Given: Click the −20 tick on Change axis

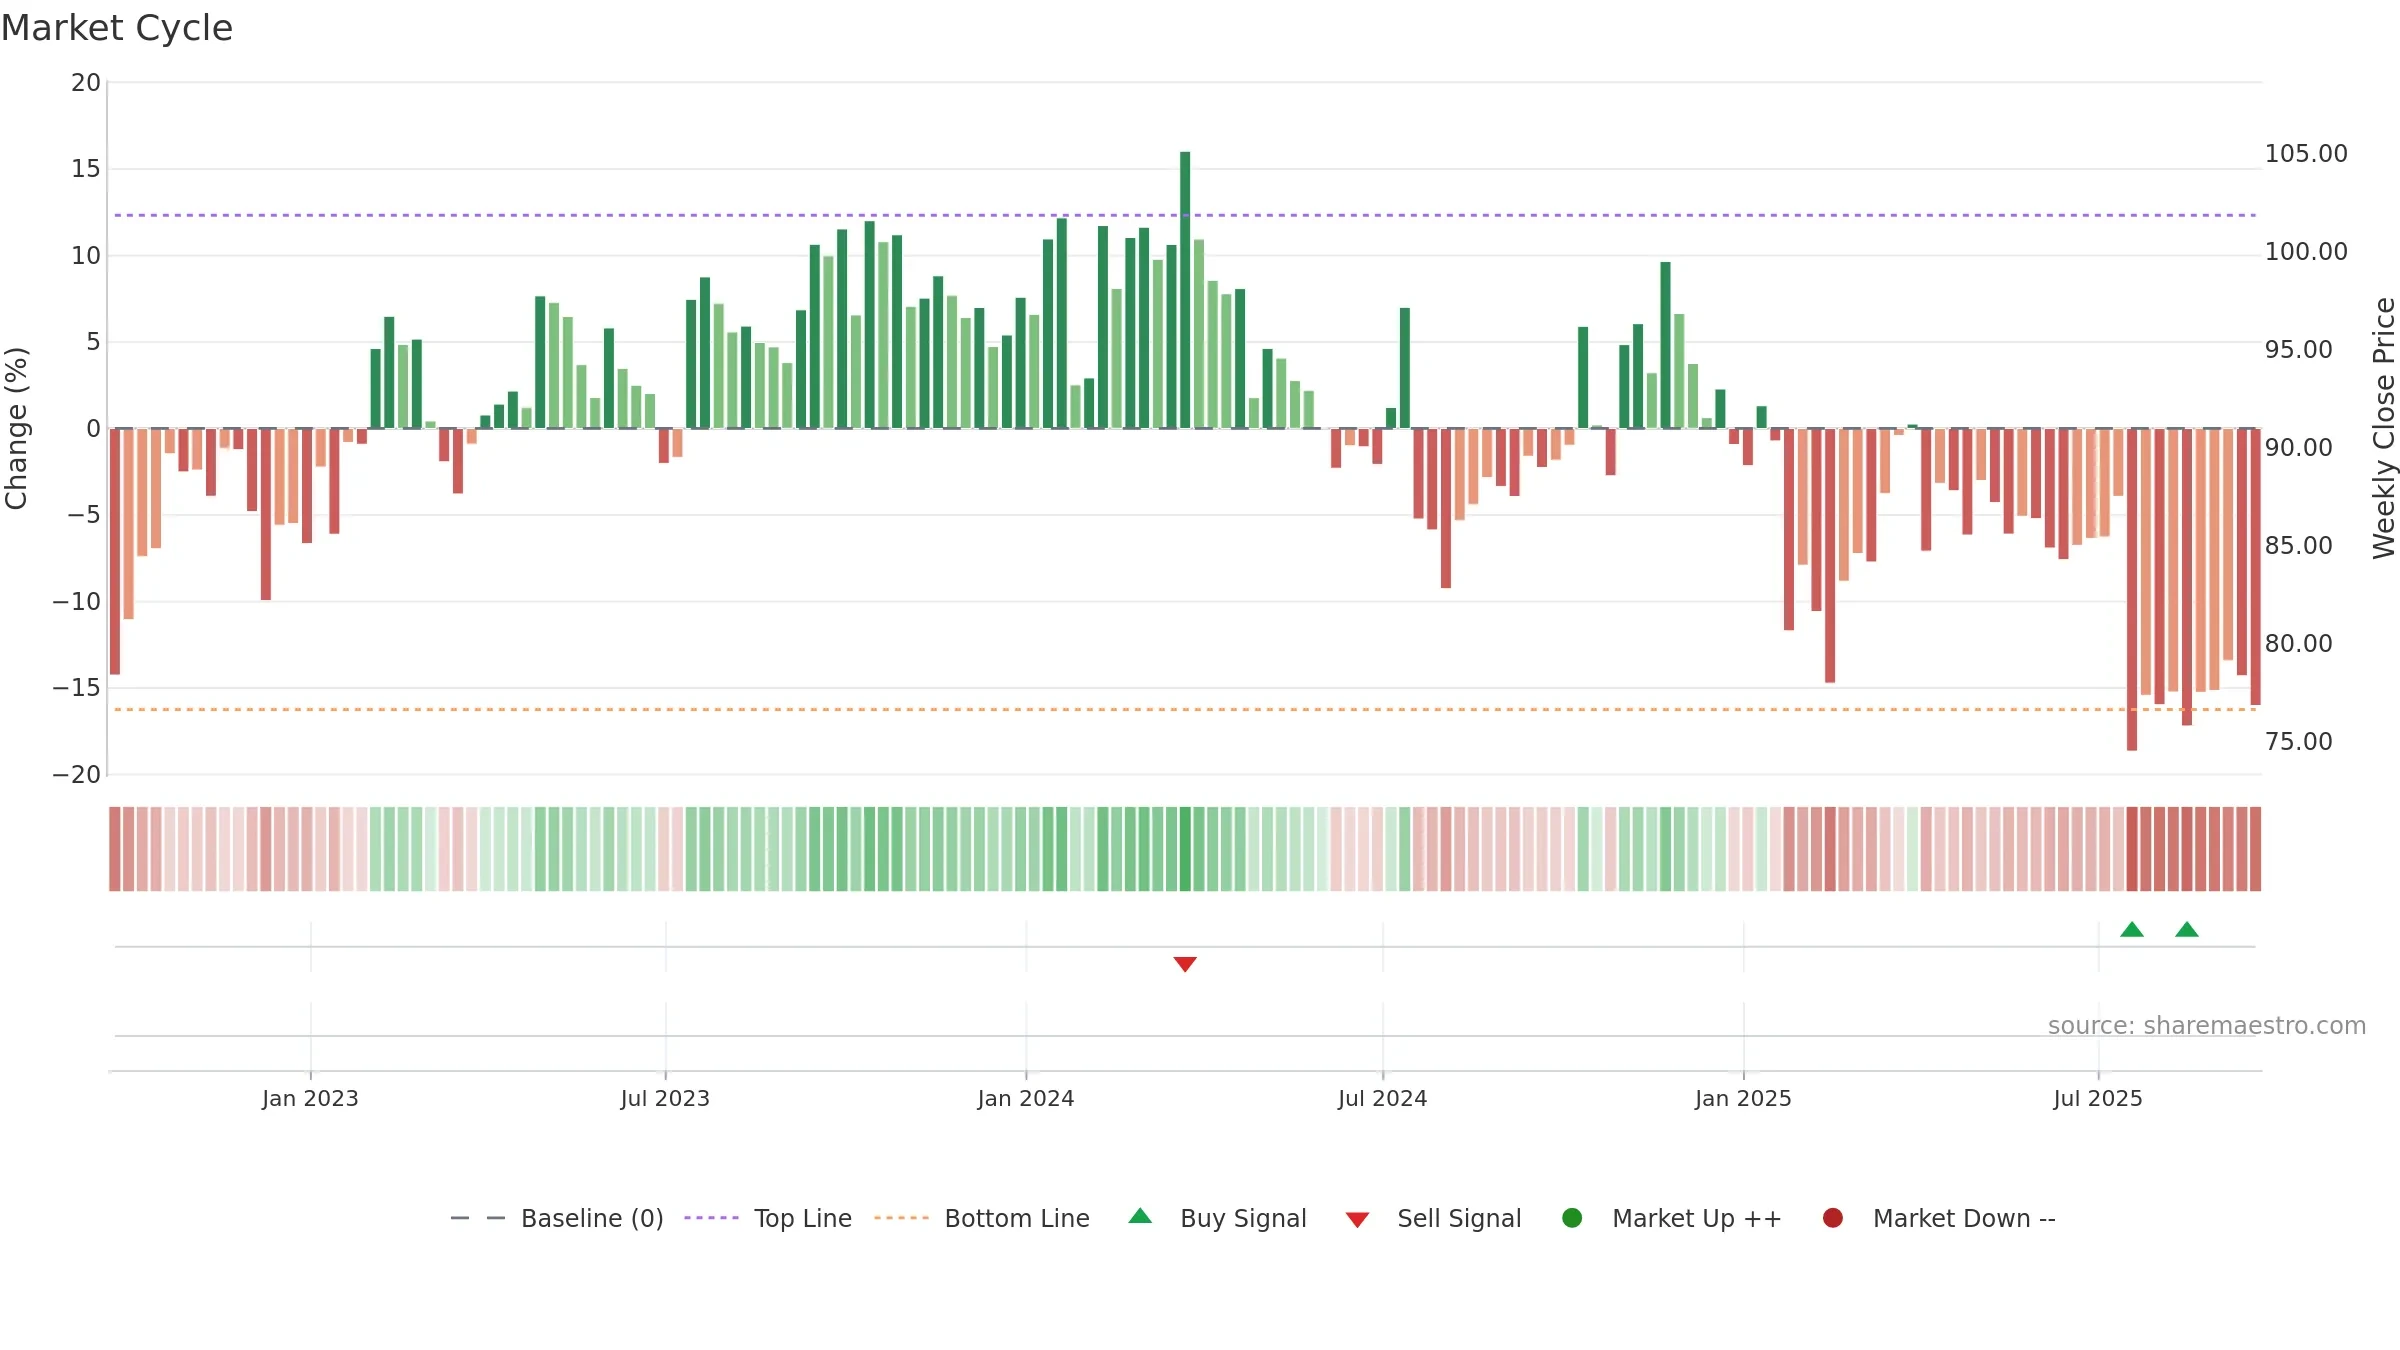Looking at the screenshot, I should (77, 774).
